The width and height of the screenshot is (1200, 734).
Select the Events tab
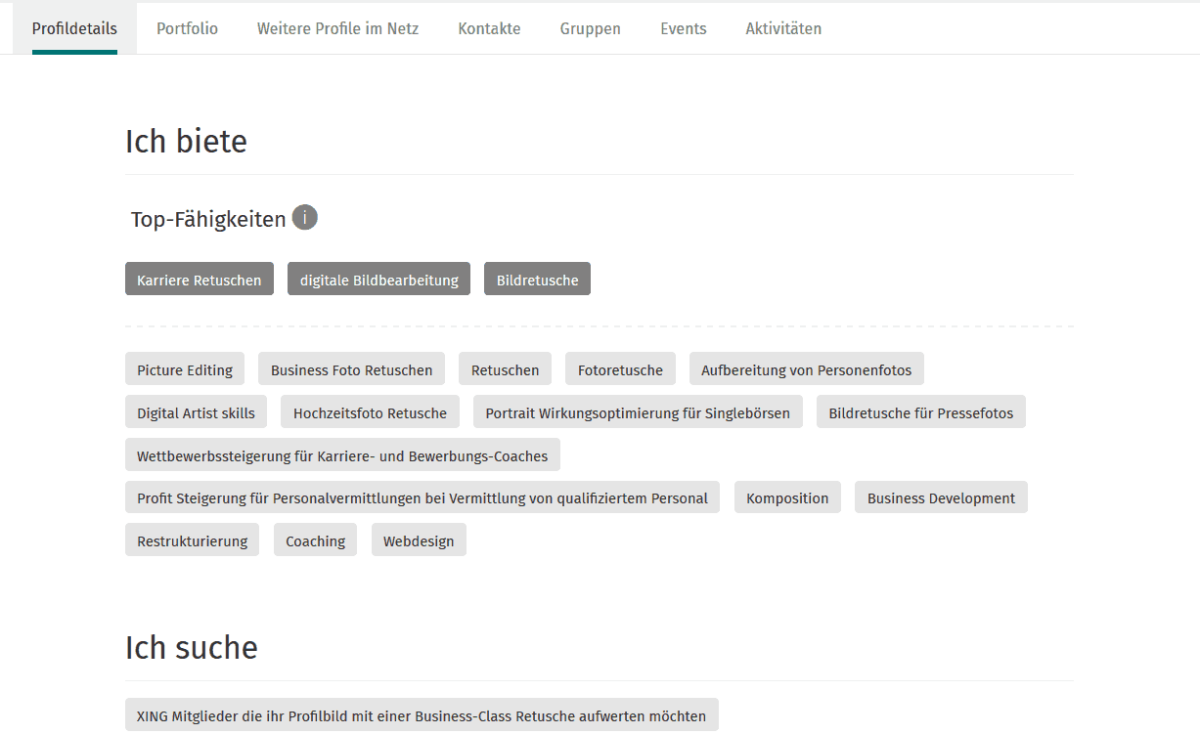click(x=683, y=29)
